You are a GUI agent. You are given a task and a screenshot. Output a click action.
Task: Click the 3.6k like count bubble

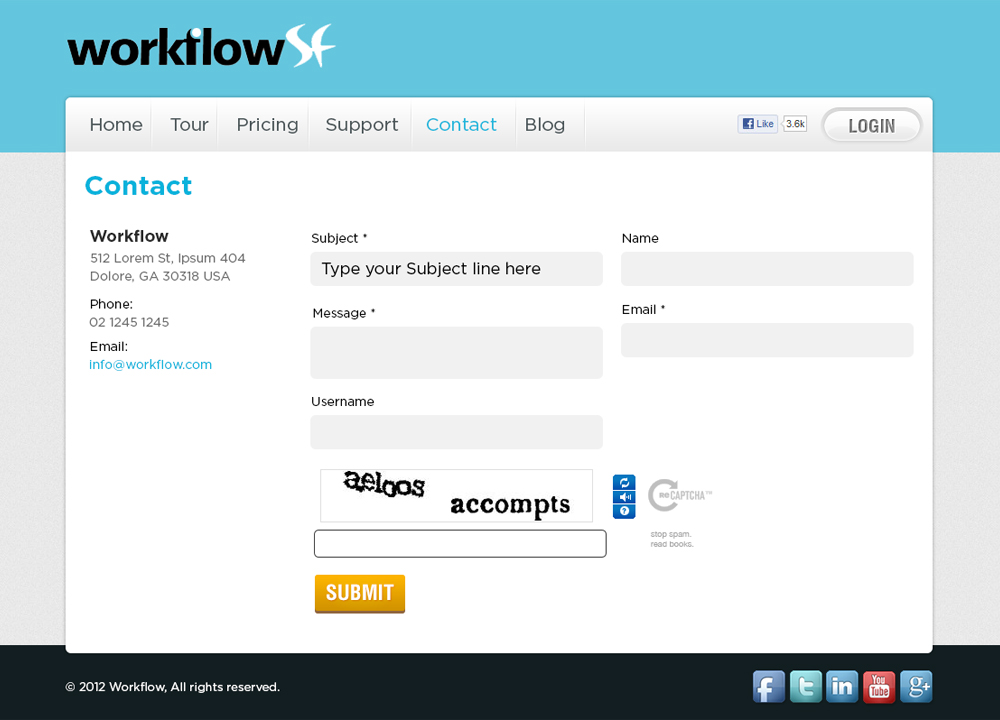pyautogui.click(x=795, y=124)
